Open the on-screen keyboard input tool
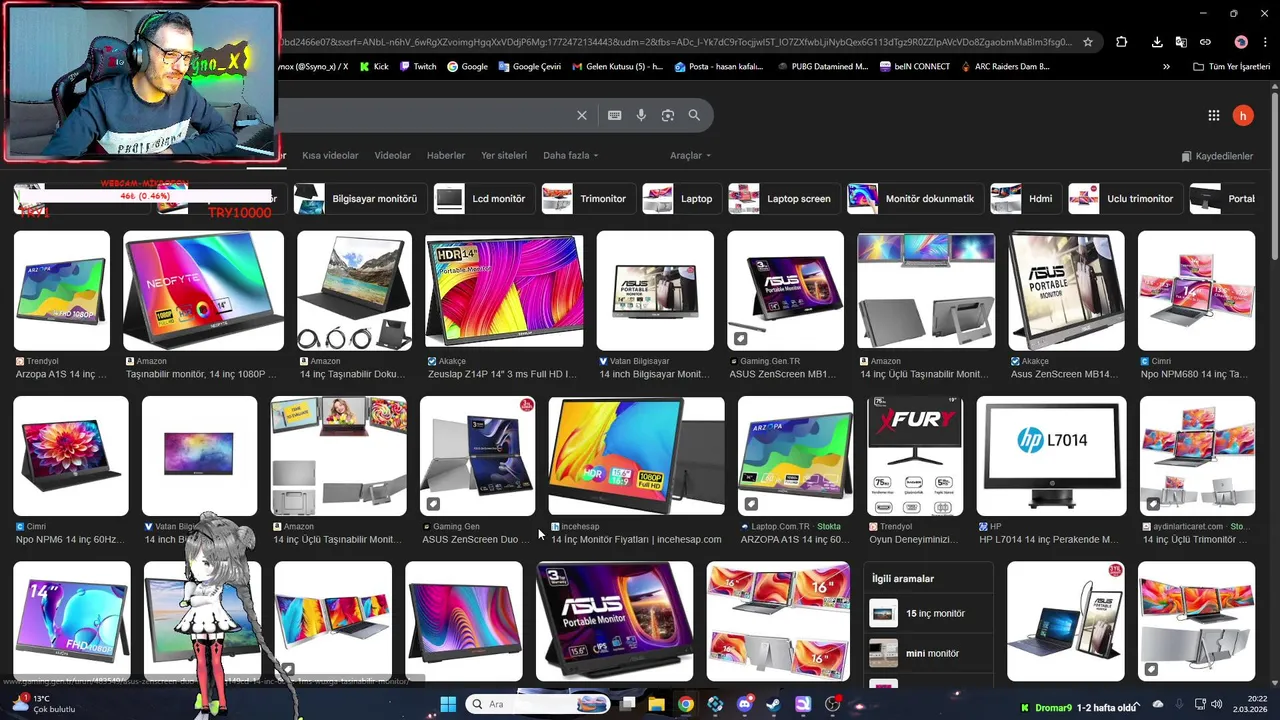The height and width of the screenshot is (720, 1280). [615, 115]
